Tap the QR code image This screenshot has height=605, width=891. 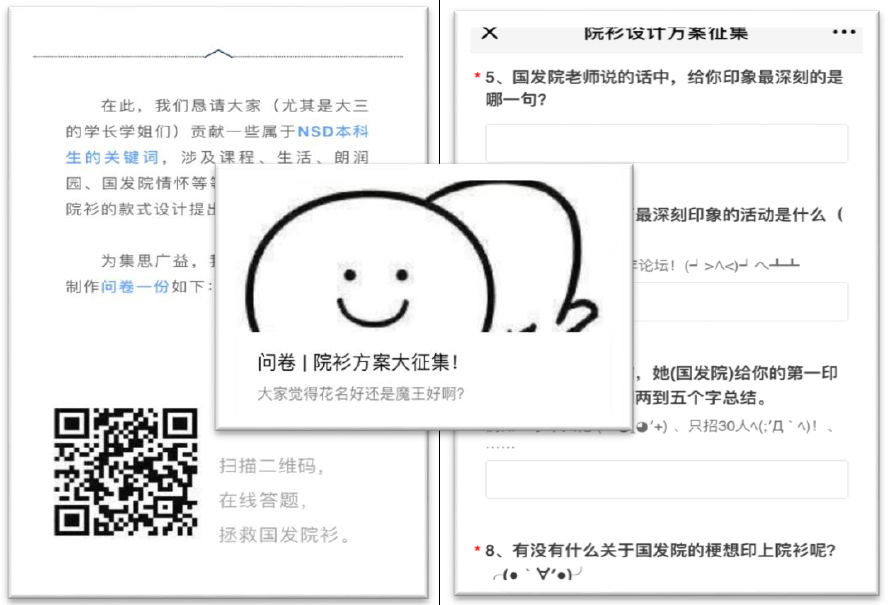coord(125,471)
